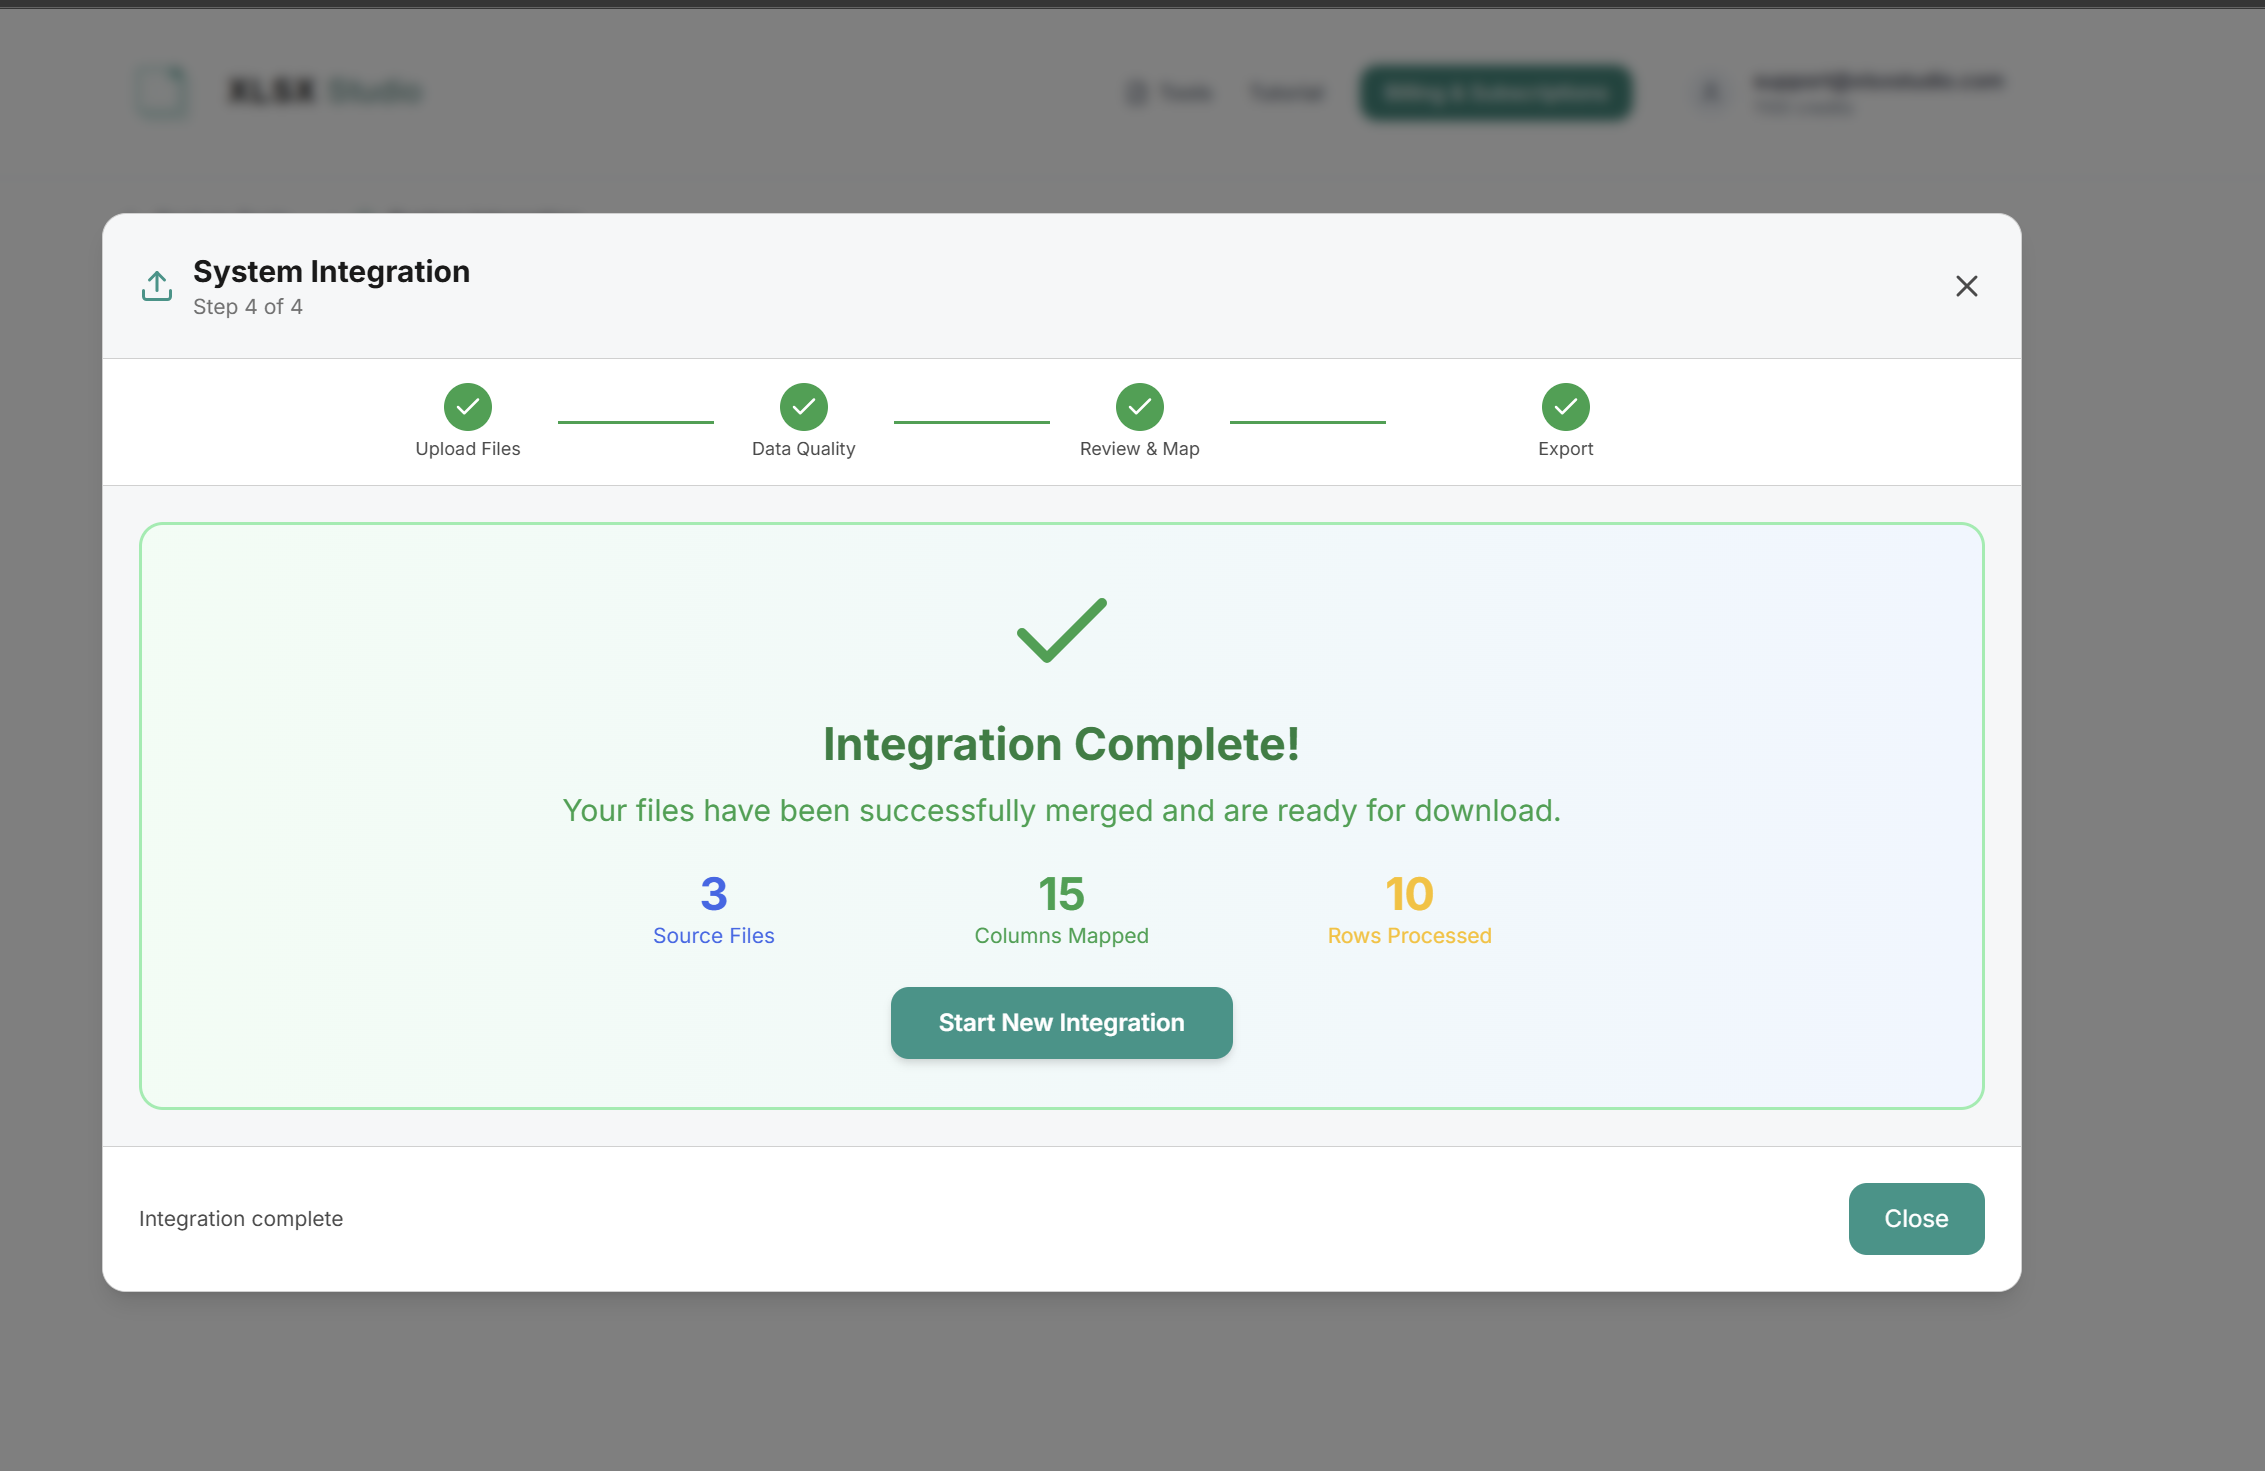Click the Data Quality step checkmark circle
The width and height of the screenshot is (2265, 1471).
[804, 407]
